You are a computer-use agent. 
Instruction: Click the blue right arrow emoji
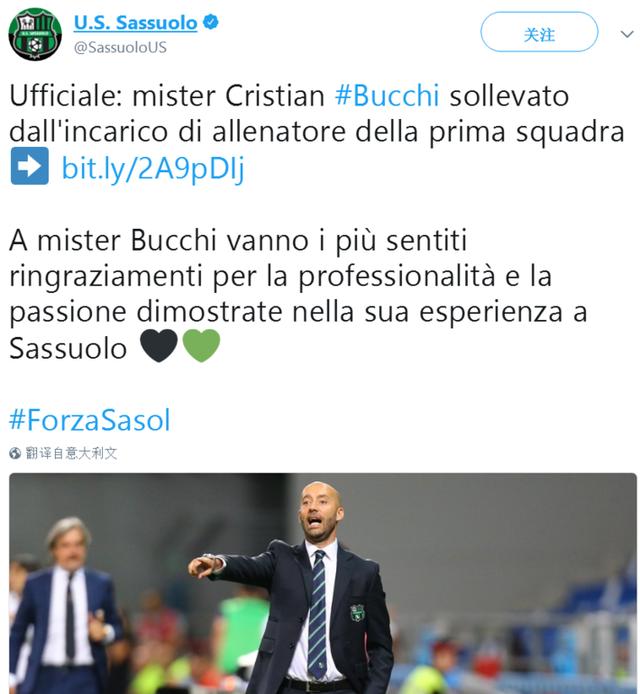30,166
